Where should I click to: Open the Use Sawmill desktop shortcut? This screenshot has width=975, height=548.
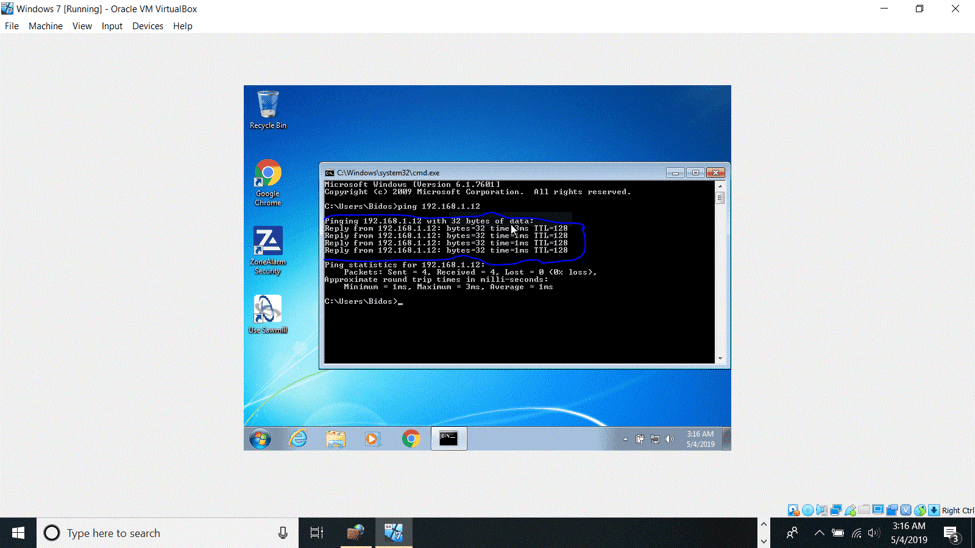tap(267, 314)
